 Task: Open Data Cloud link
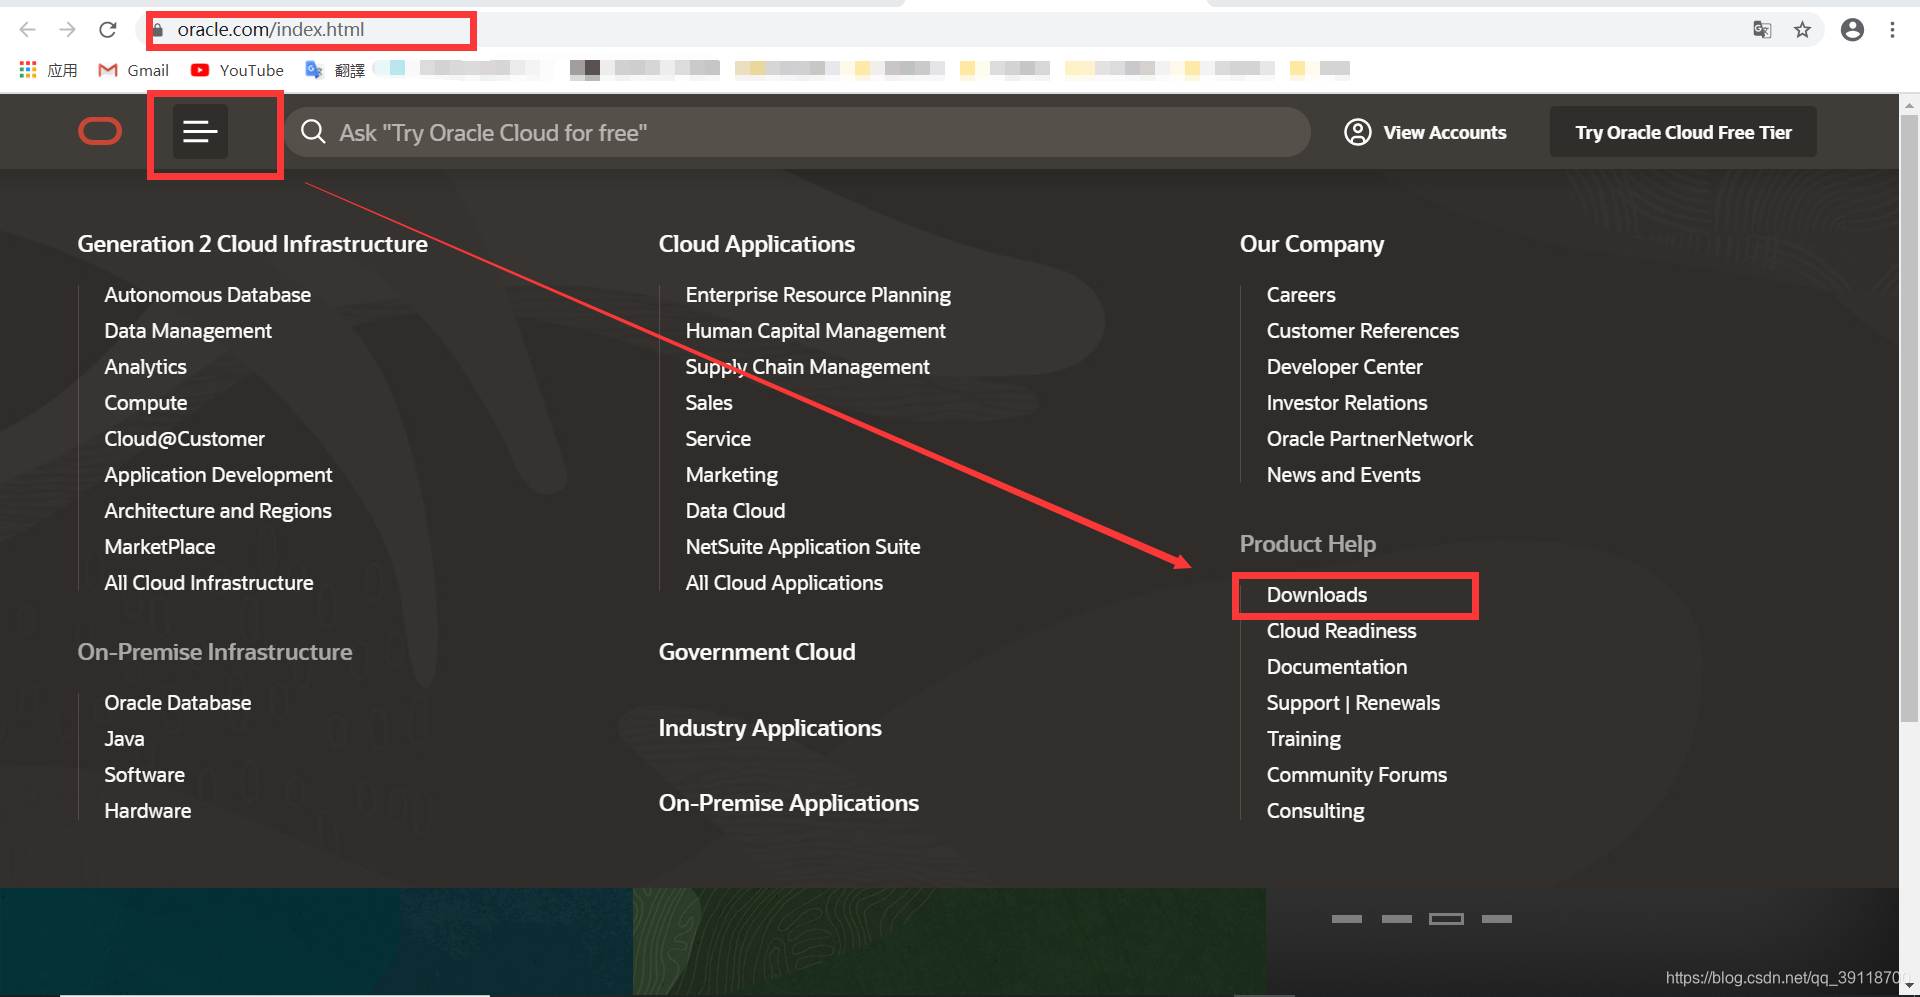735,511
